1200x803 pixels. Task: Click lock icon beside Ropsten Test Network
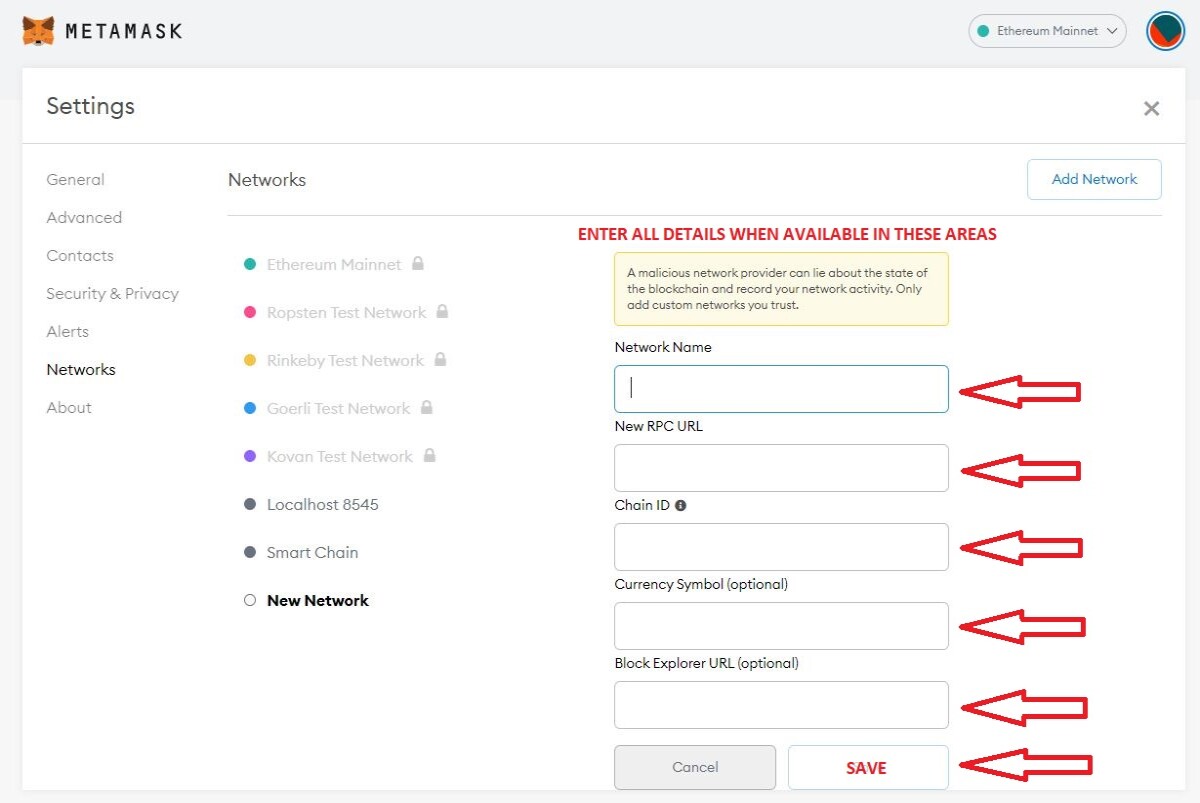pos(442,312)
